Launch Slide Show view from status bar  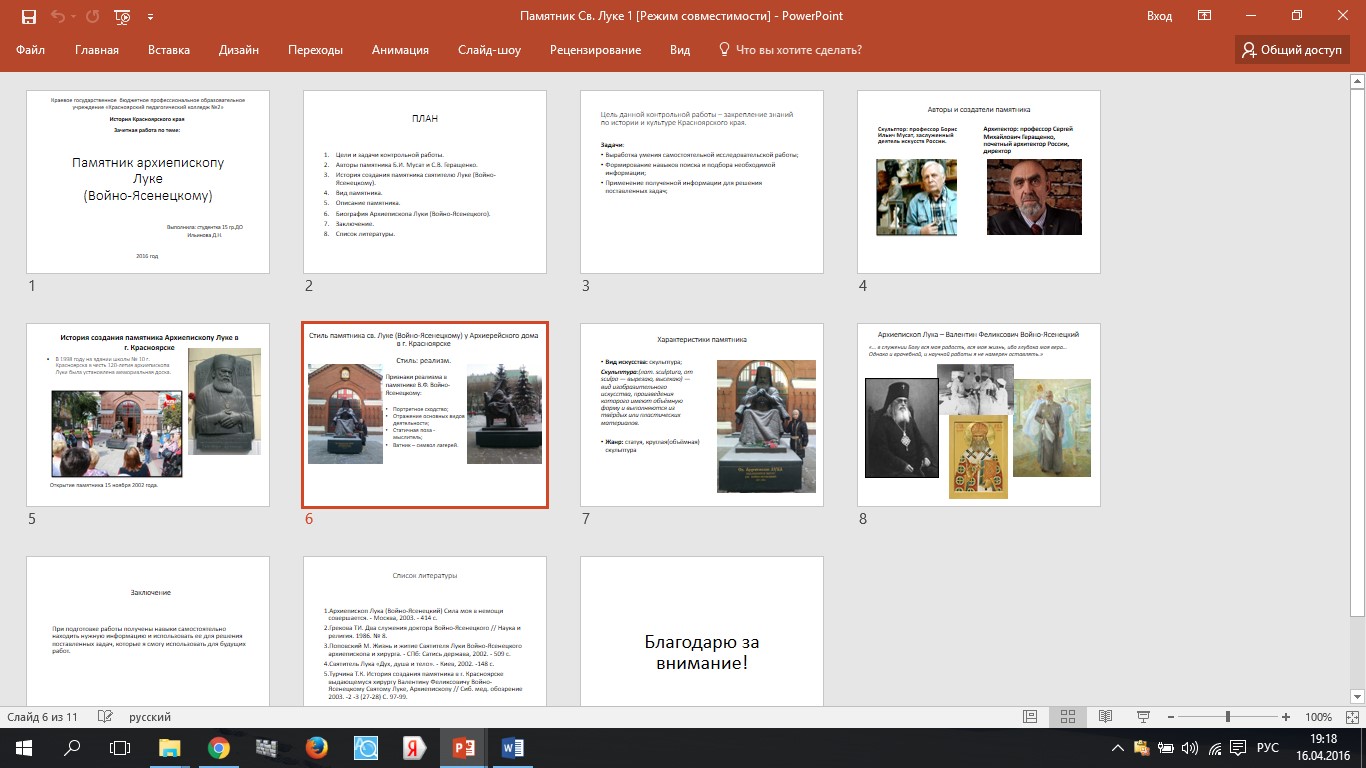click(x=1142, y=717)
